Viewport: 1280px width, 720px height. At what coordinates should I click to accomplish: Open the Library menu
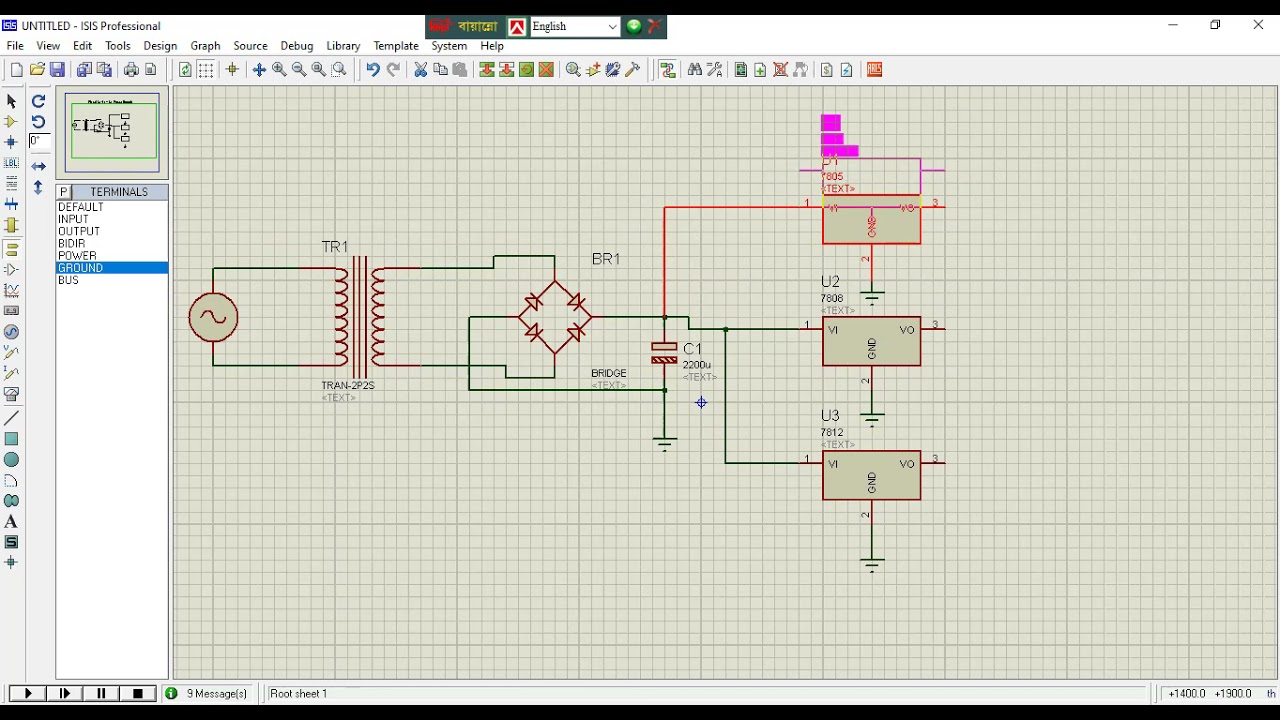pyautogui.click(x=343, y=46)
